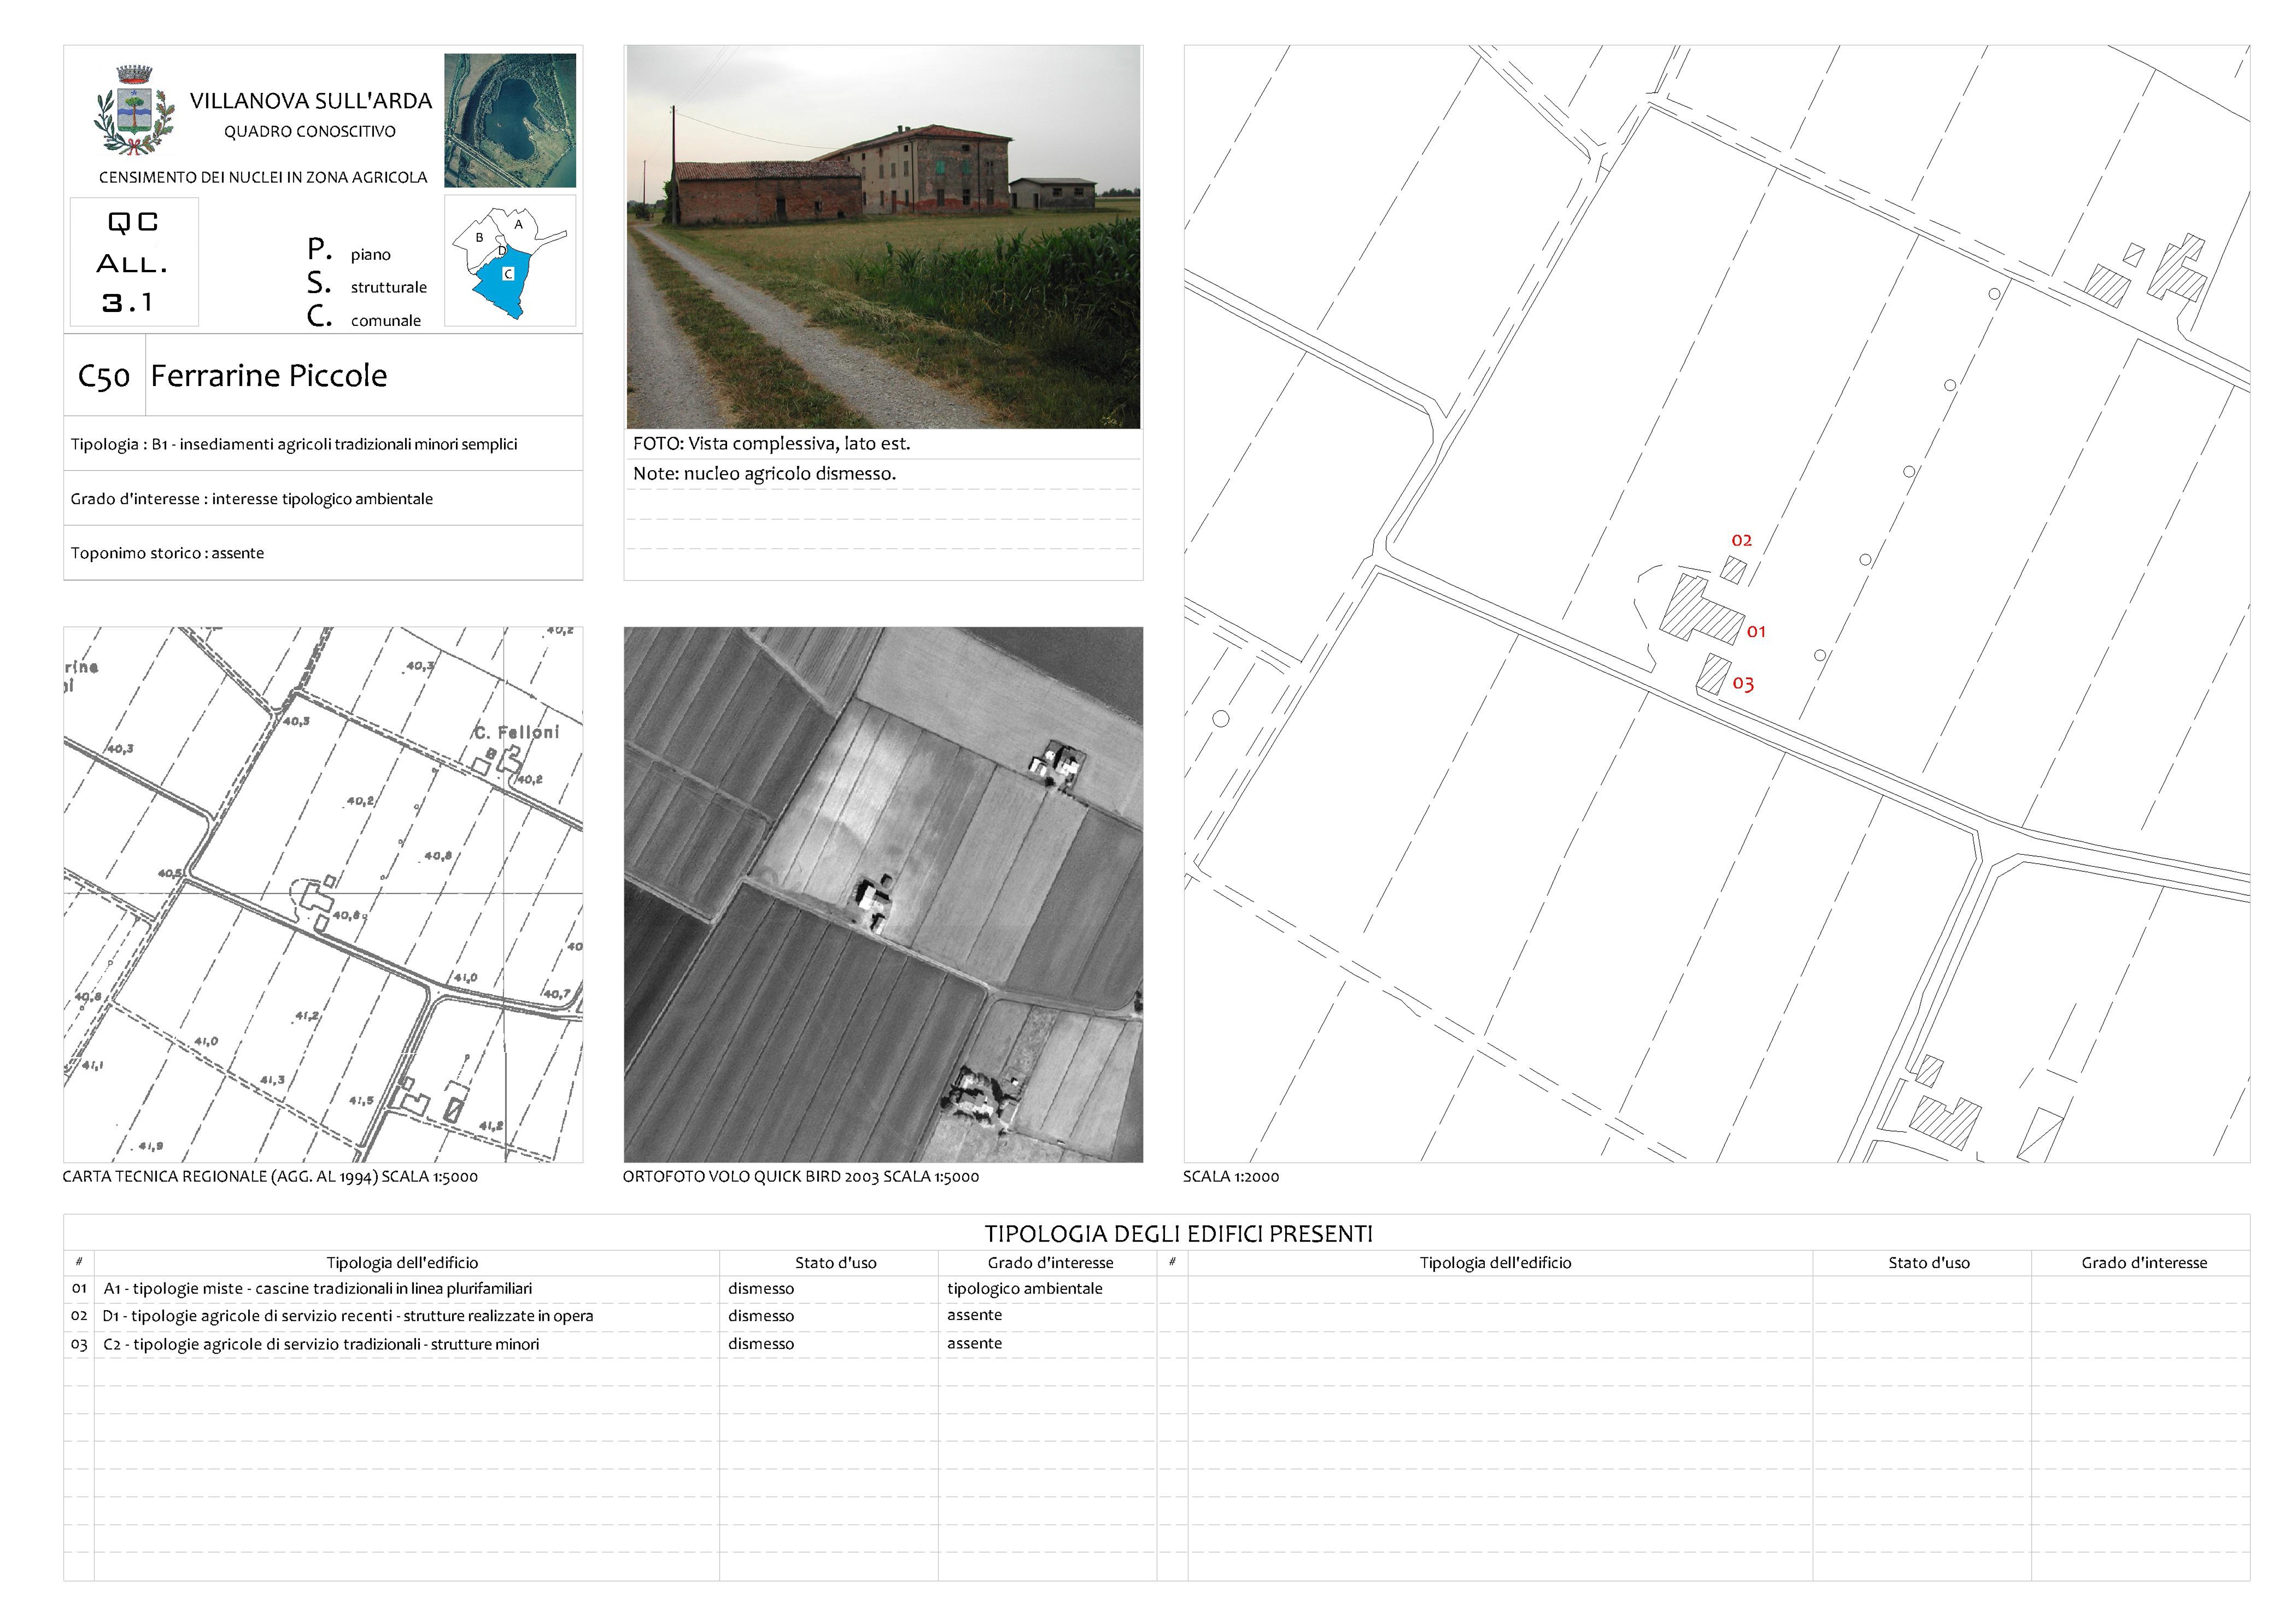The height and width of the screenshot is (1624, 2296).
Task: Click the Carta Tecnica Regionale map image
Action: [323, 894]
